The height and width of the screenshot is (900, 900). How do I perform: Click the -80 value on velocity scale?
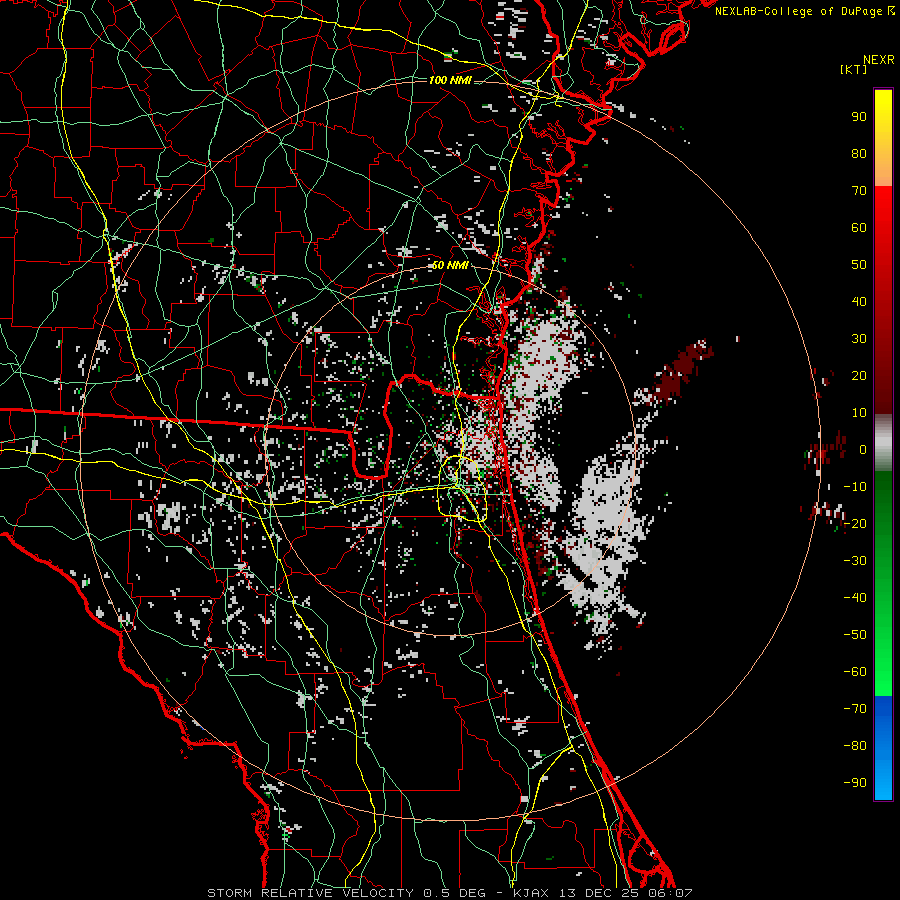click(x=855, y=746)
